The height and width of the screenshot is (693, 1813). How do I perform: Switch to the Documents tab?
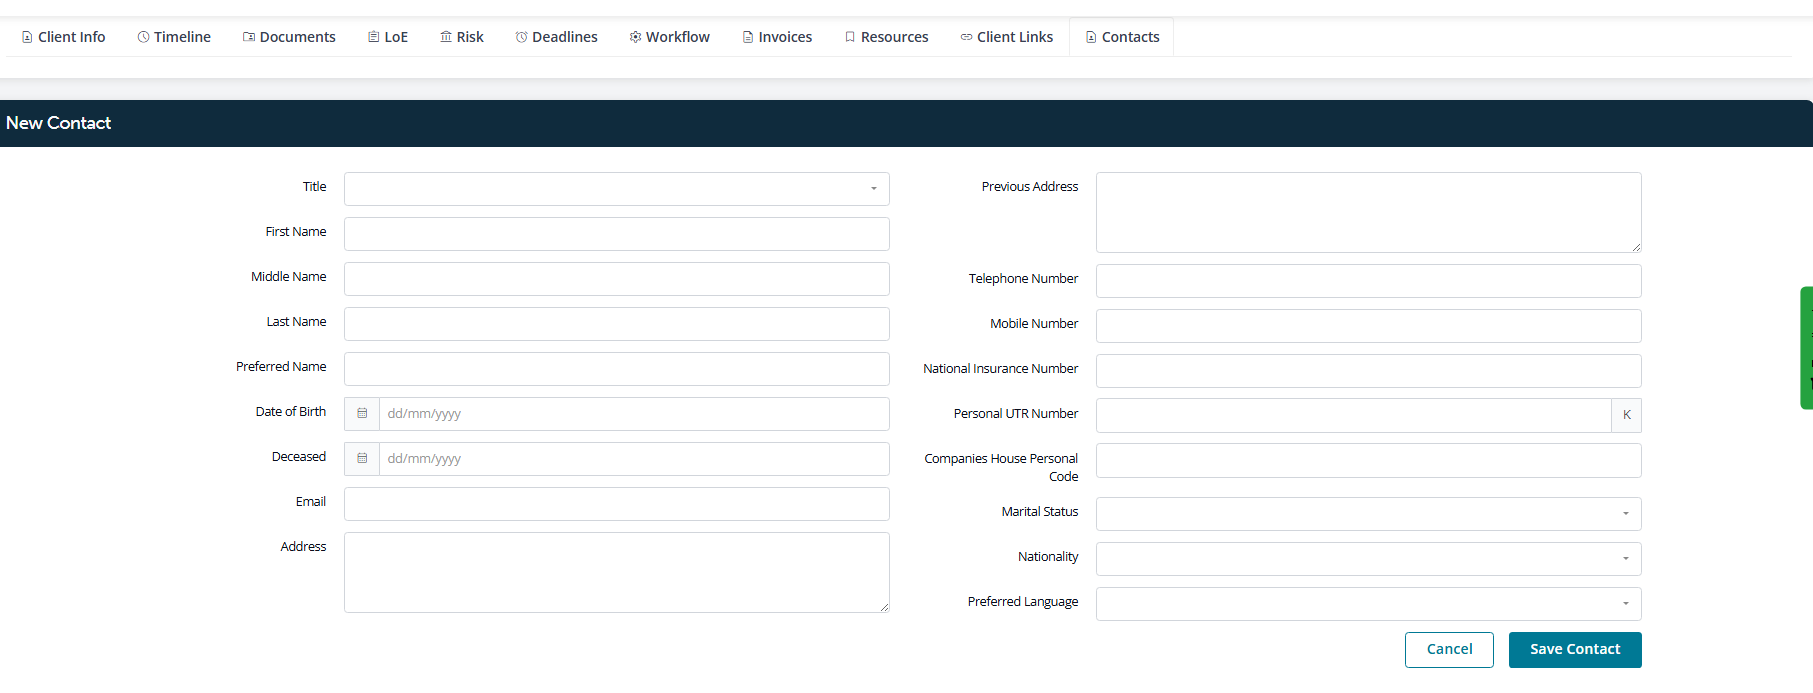(289, 37)
